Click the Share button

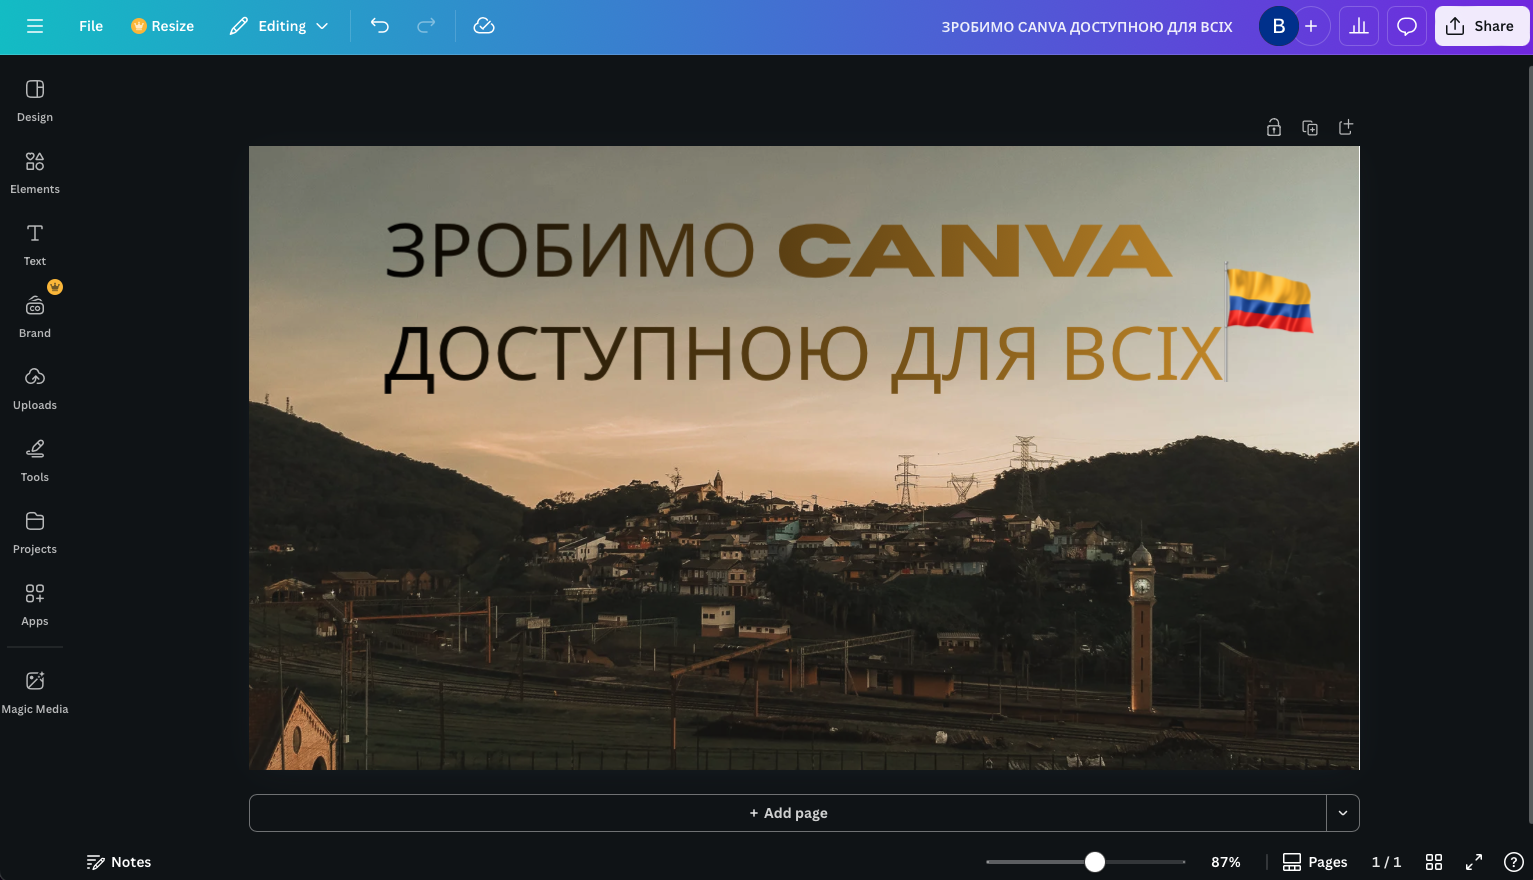pos(1482,26)
